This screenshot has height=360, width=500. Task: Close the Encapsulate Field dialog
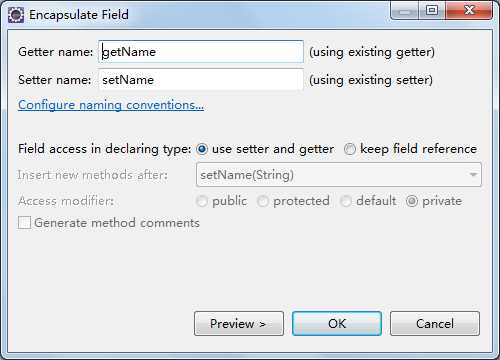pos(469,11)
